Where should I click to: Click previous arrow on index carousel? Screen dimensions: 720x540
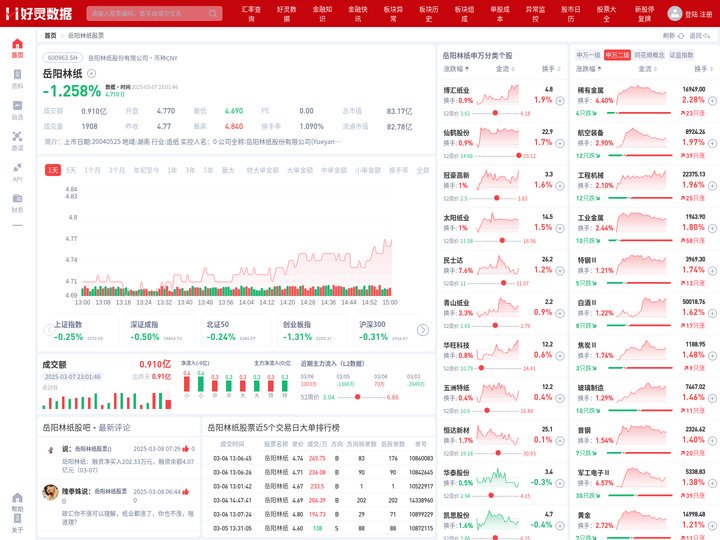click(x=49, y=330)
